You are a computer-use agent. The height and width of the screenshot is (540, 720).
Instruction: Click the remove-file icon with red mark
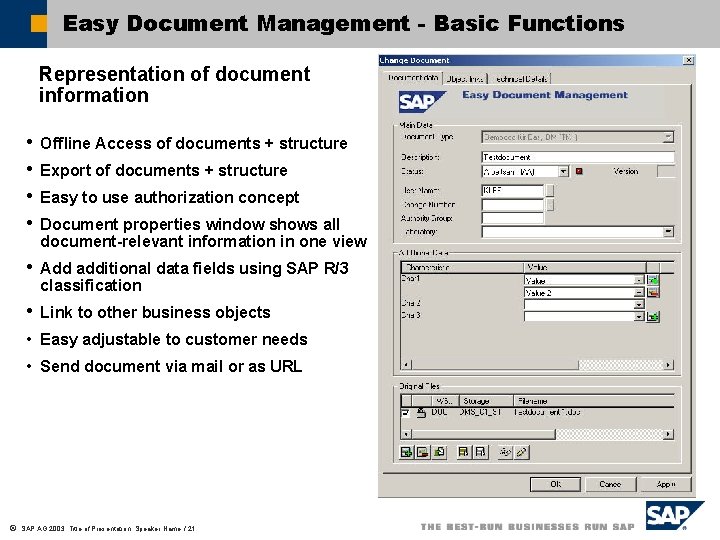click(x=422, y=452)
